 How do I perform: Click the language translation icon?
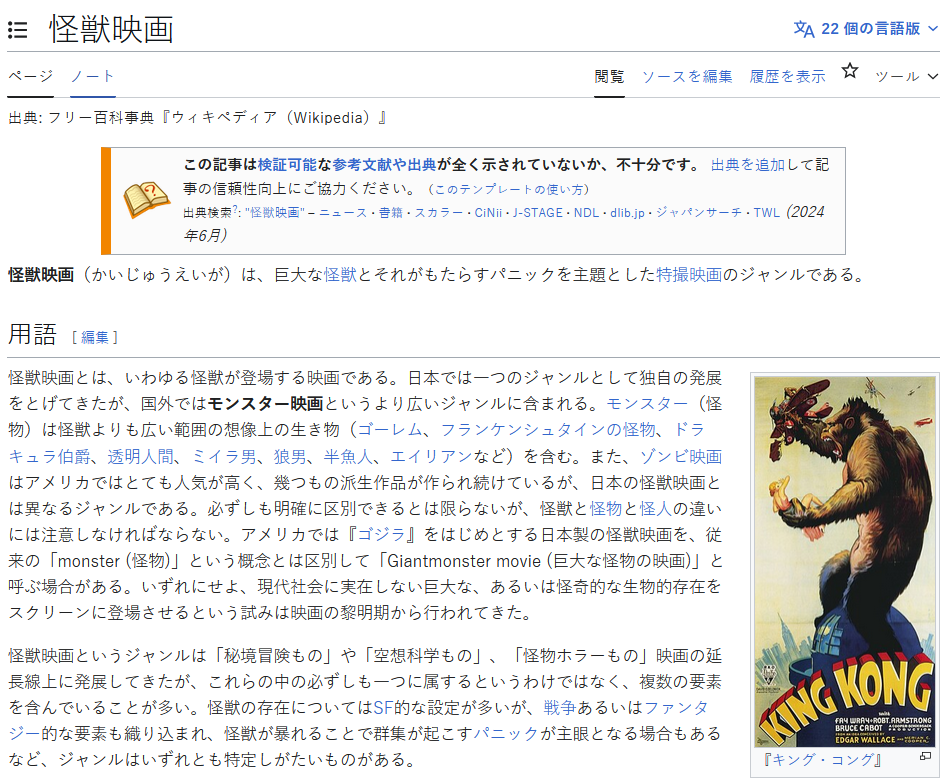coord(804,28)
